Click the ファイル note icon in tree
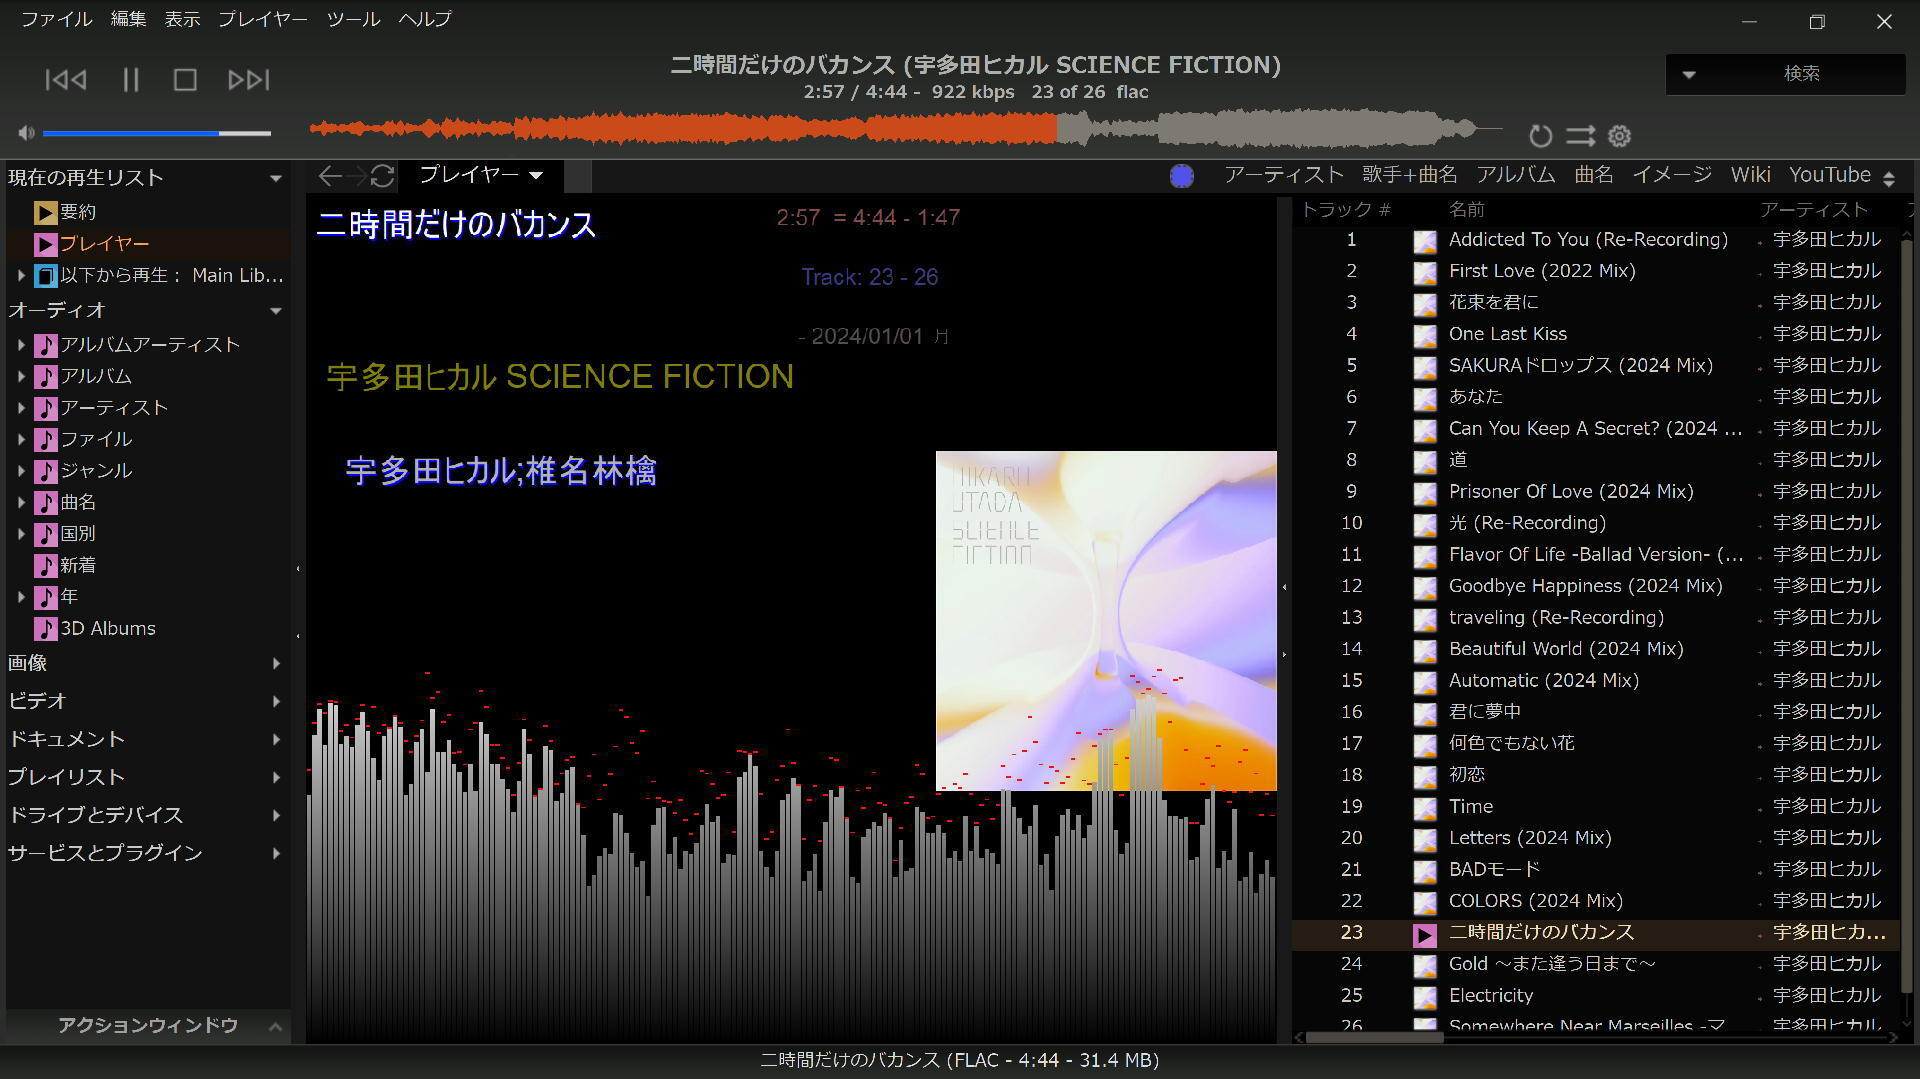The image size is (1920, 1079). (45, 440)
